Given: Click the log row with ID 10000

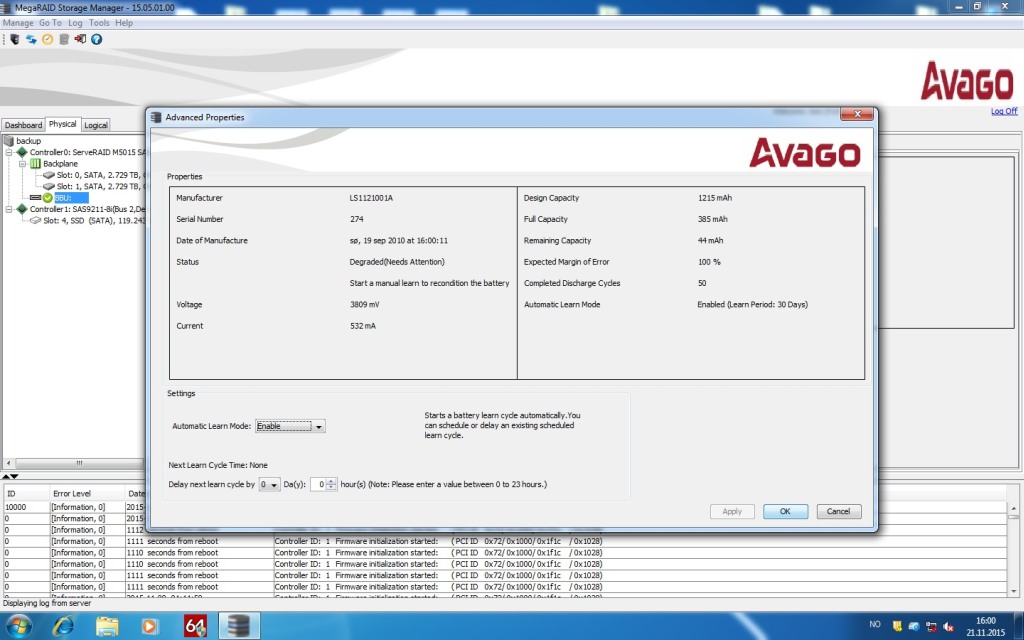Looking at the screenshot, I should click(x=505, y=507).
